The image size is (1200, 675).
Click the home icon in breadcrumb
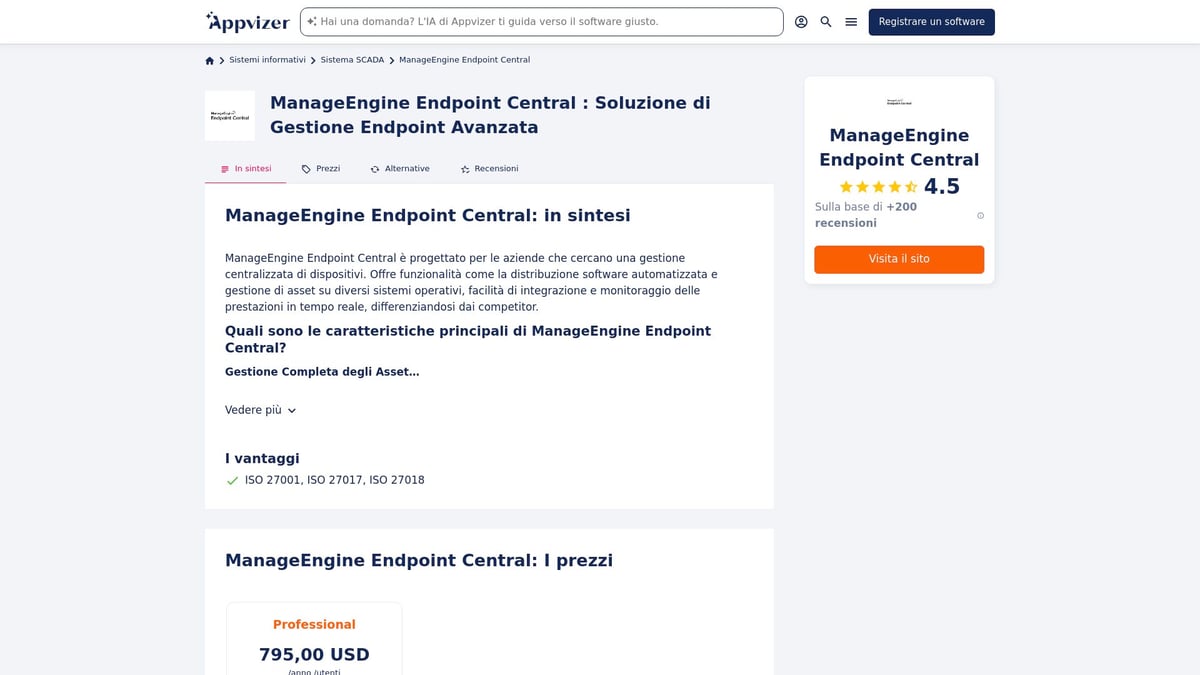[x=209, y=60]
